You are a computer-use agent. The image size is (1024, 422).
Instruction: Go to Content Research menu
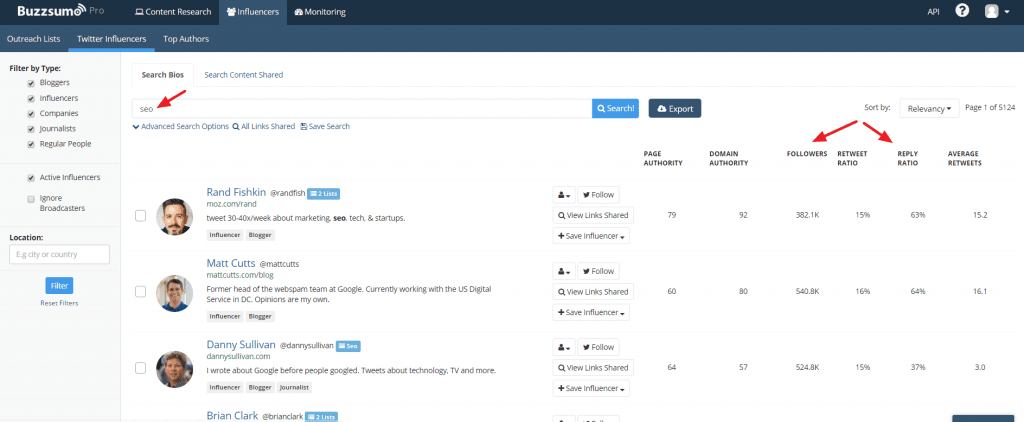pos(173,12)
